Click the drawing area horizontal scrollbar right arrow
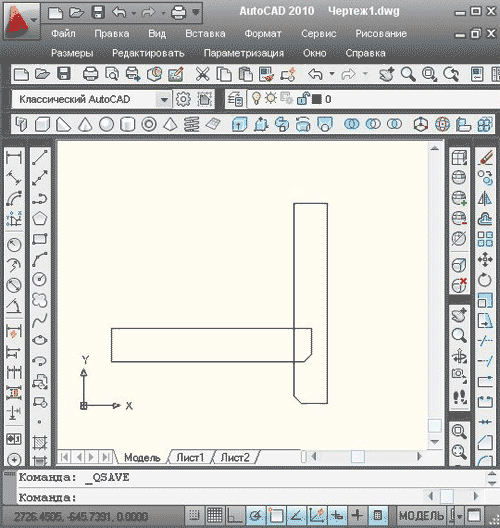 click(x=420, y=457)
